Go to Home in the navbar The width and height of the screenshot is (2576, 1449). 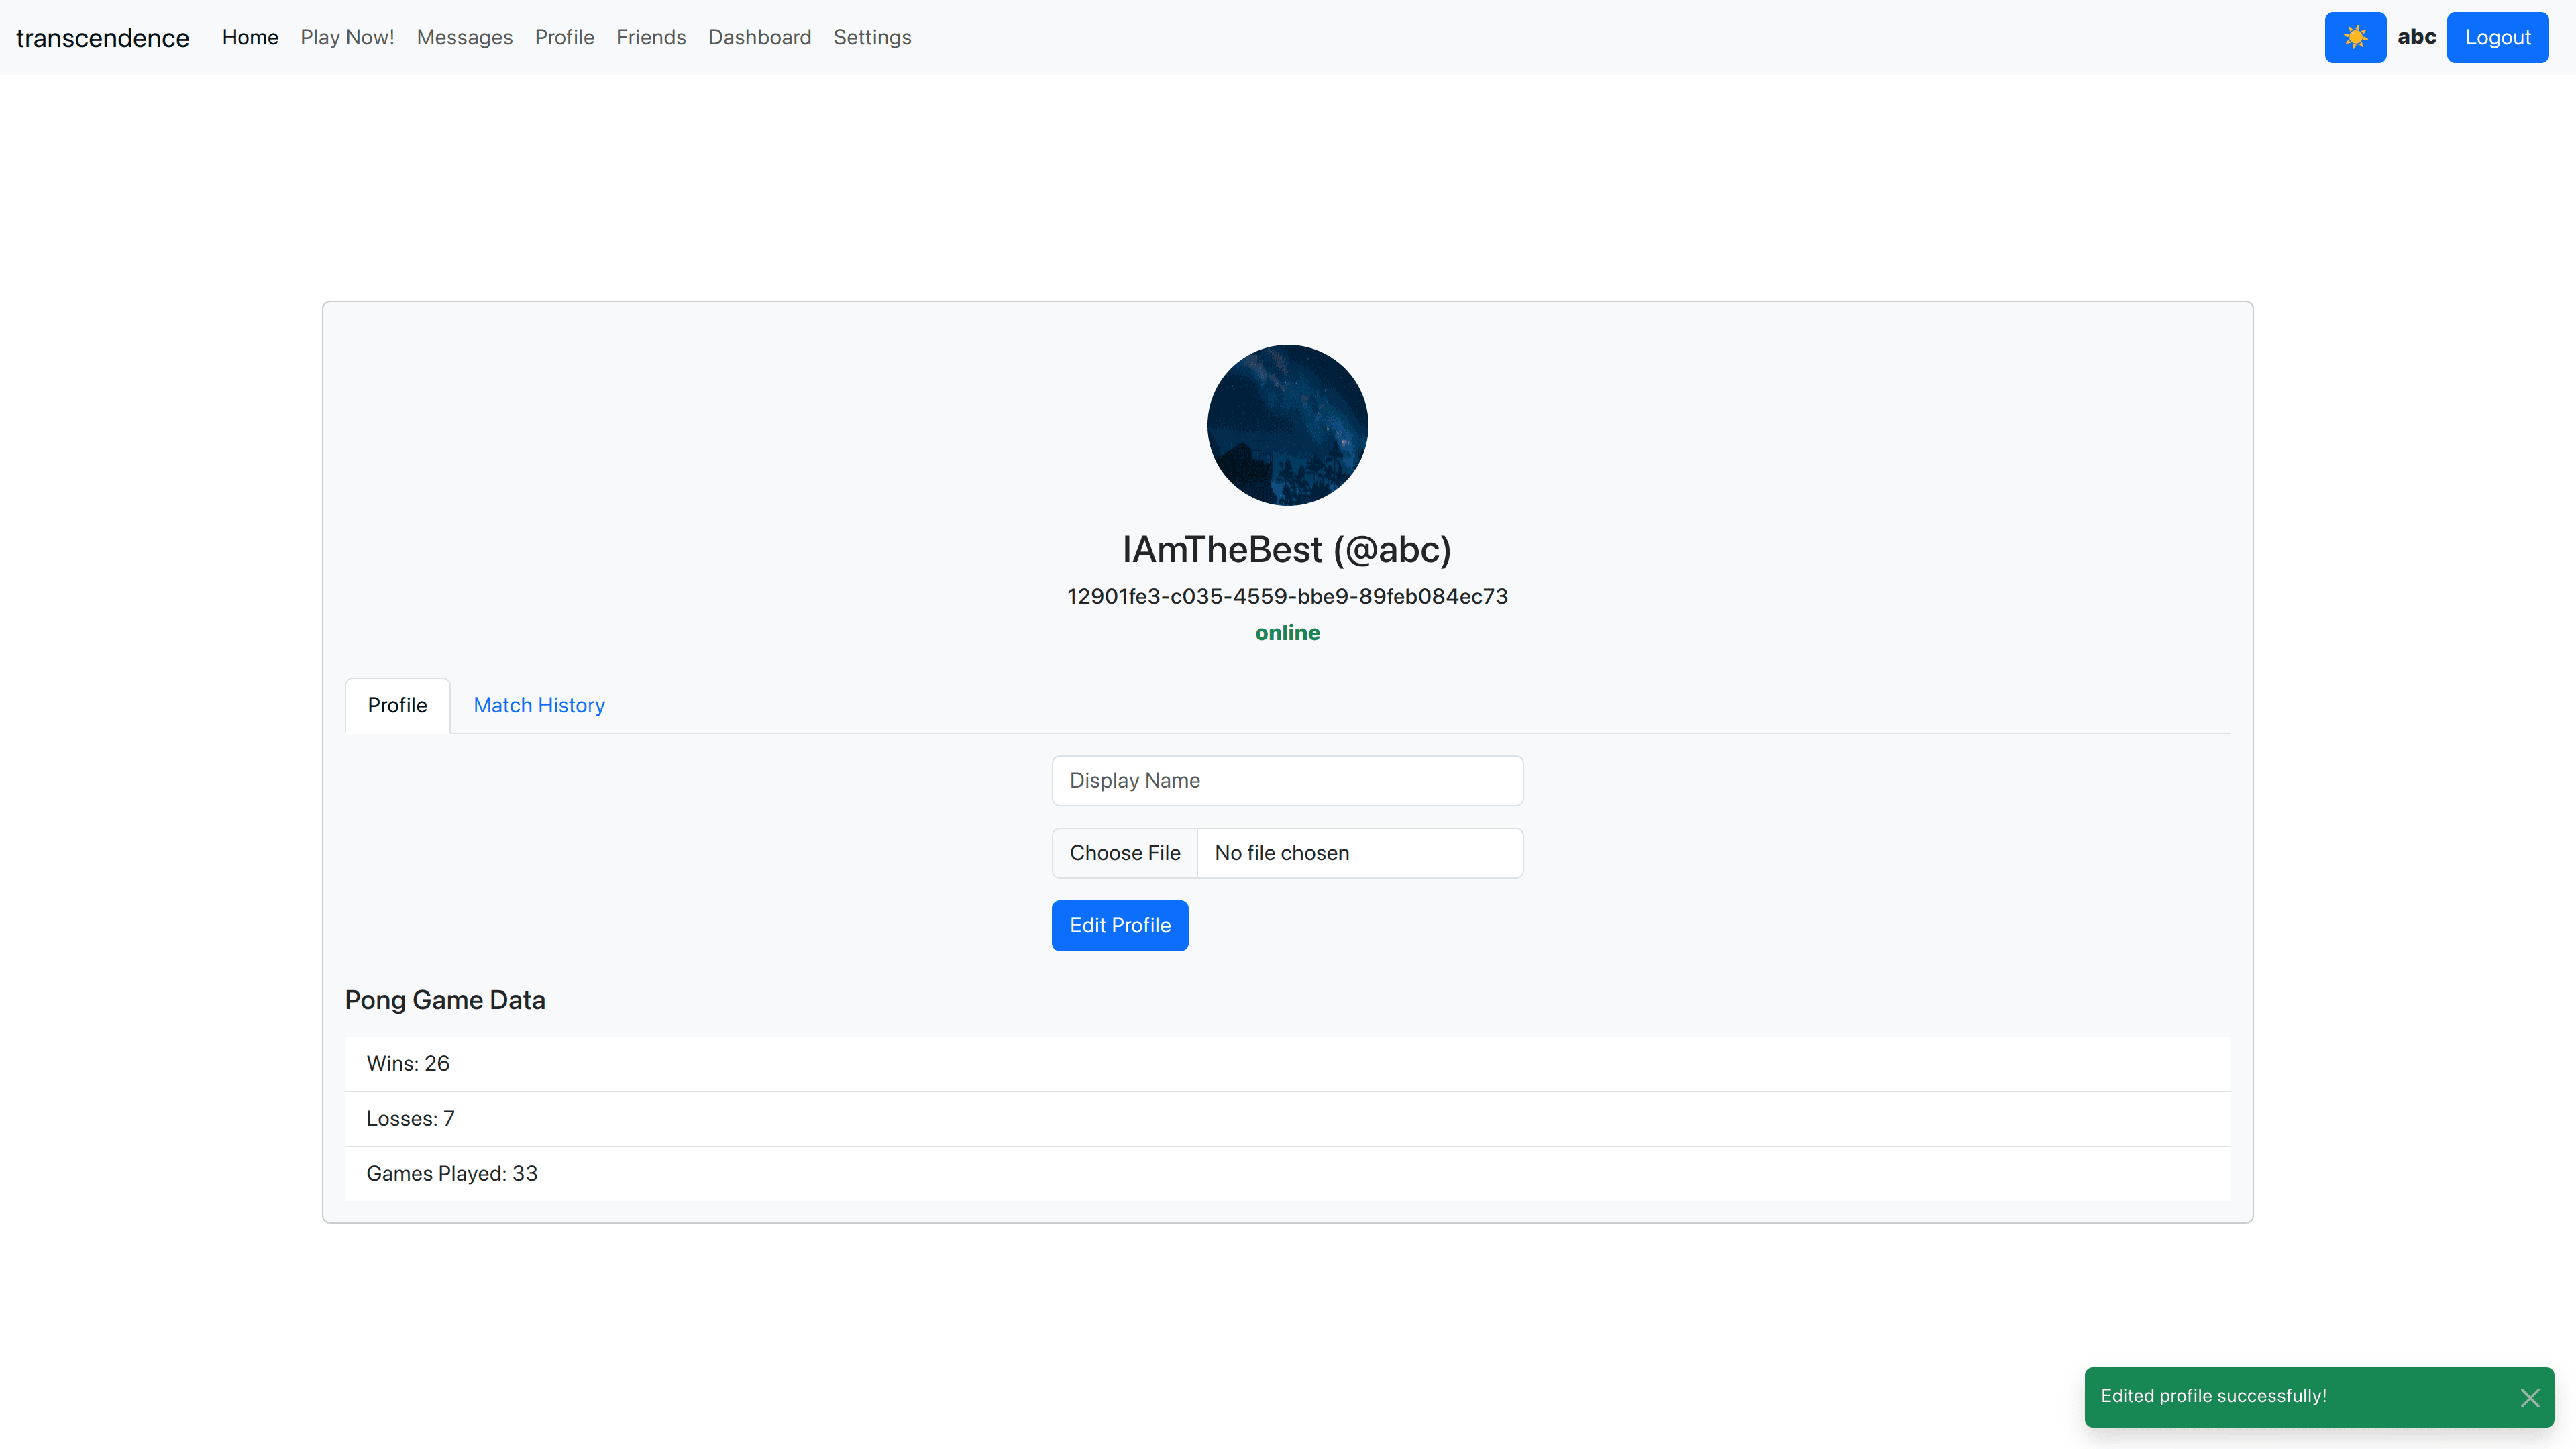click(x=250, y=37)
